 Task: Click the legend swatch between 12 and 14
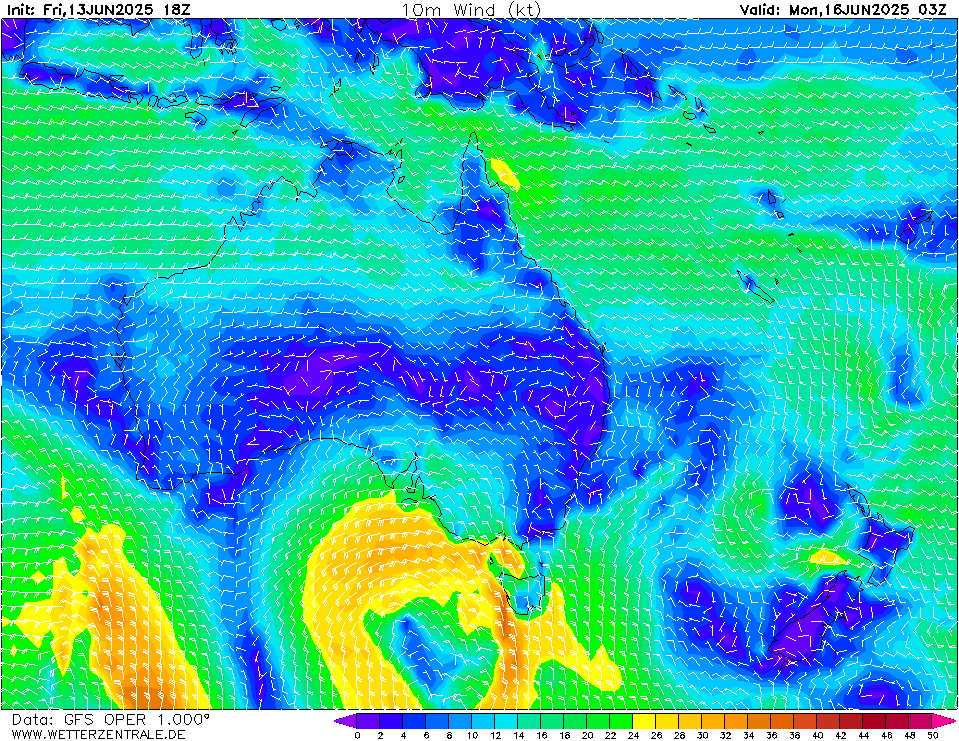[506, 721]
